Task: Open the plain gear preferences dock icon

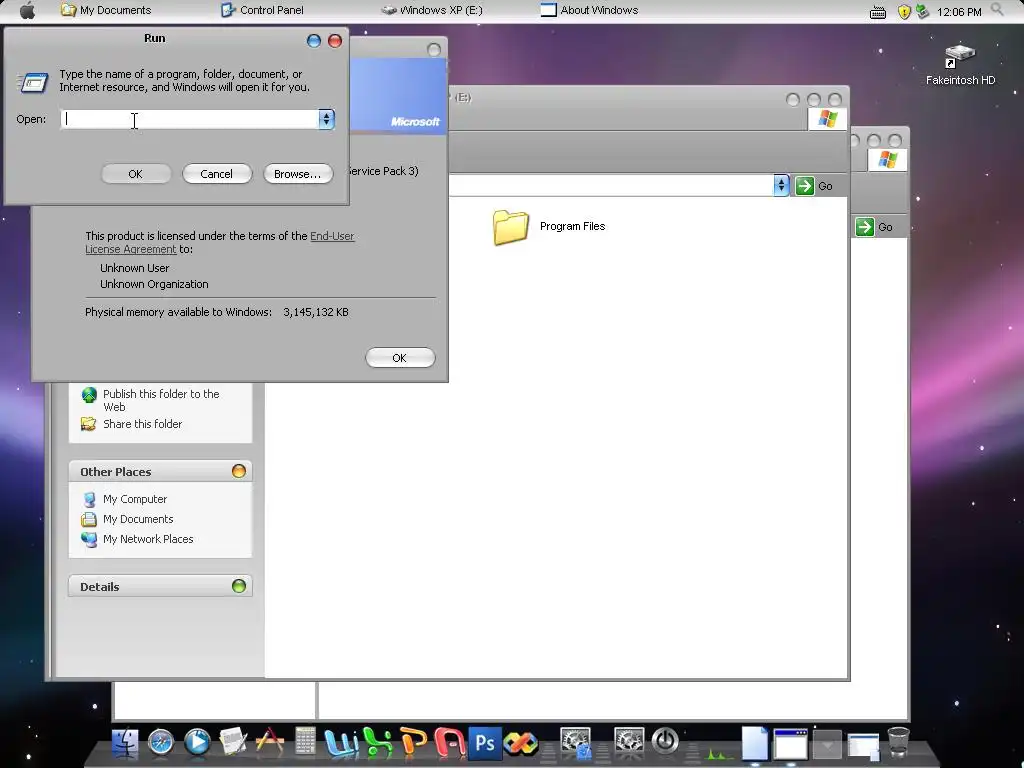Action: (x=628, y=743)
